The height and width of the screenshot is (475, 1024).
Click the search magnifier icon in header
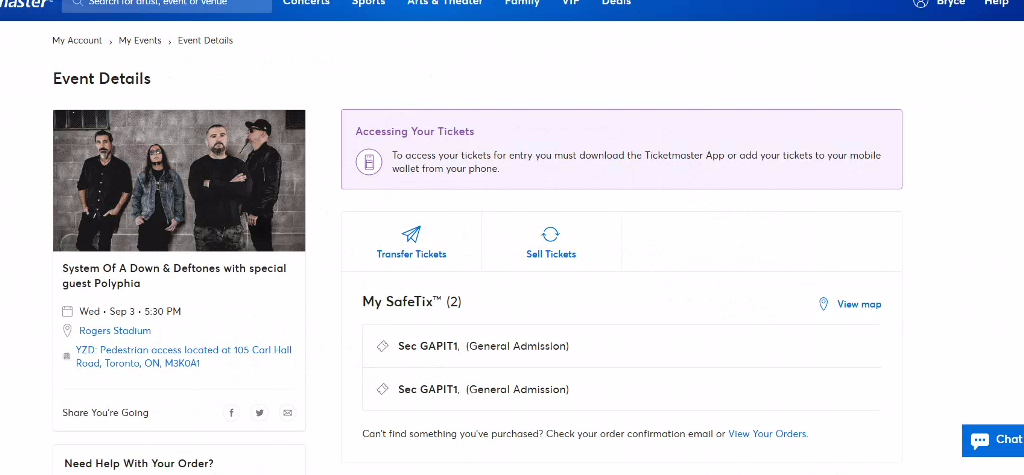pos(78,3)
